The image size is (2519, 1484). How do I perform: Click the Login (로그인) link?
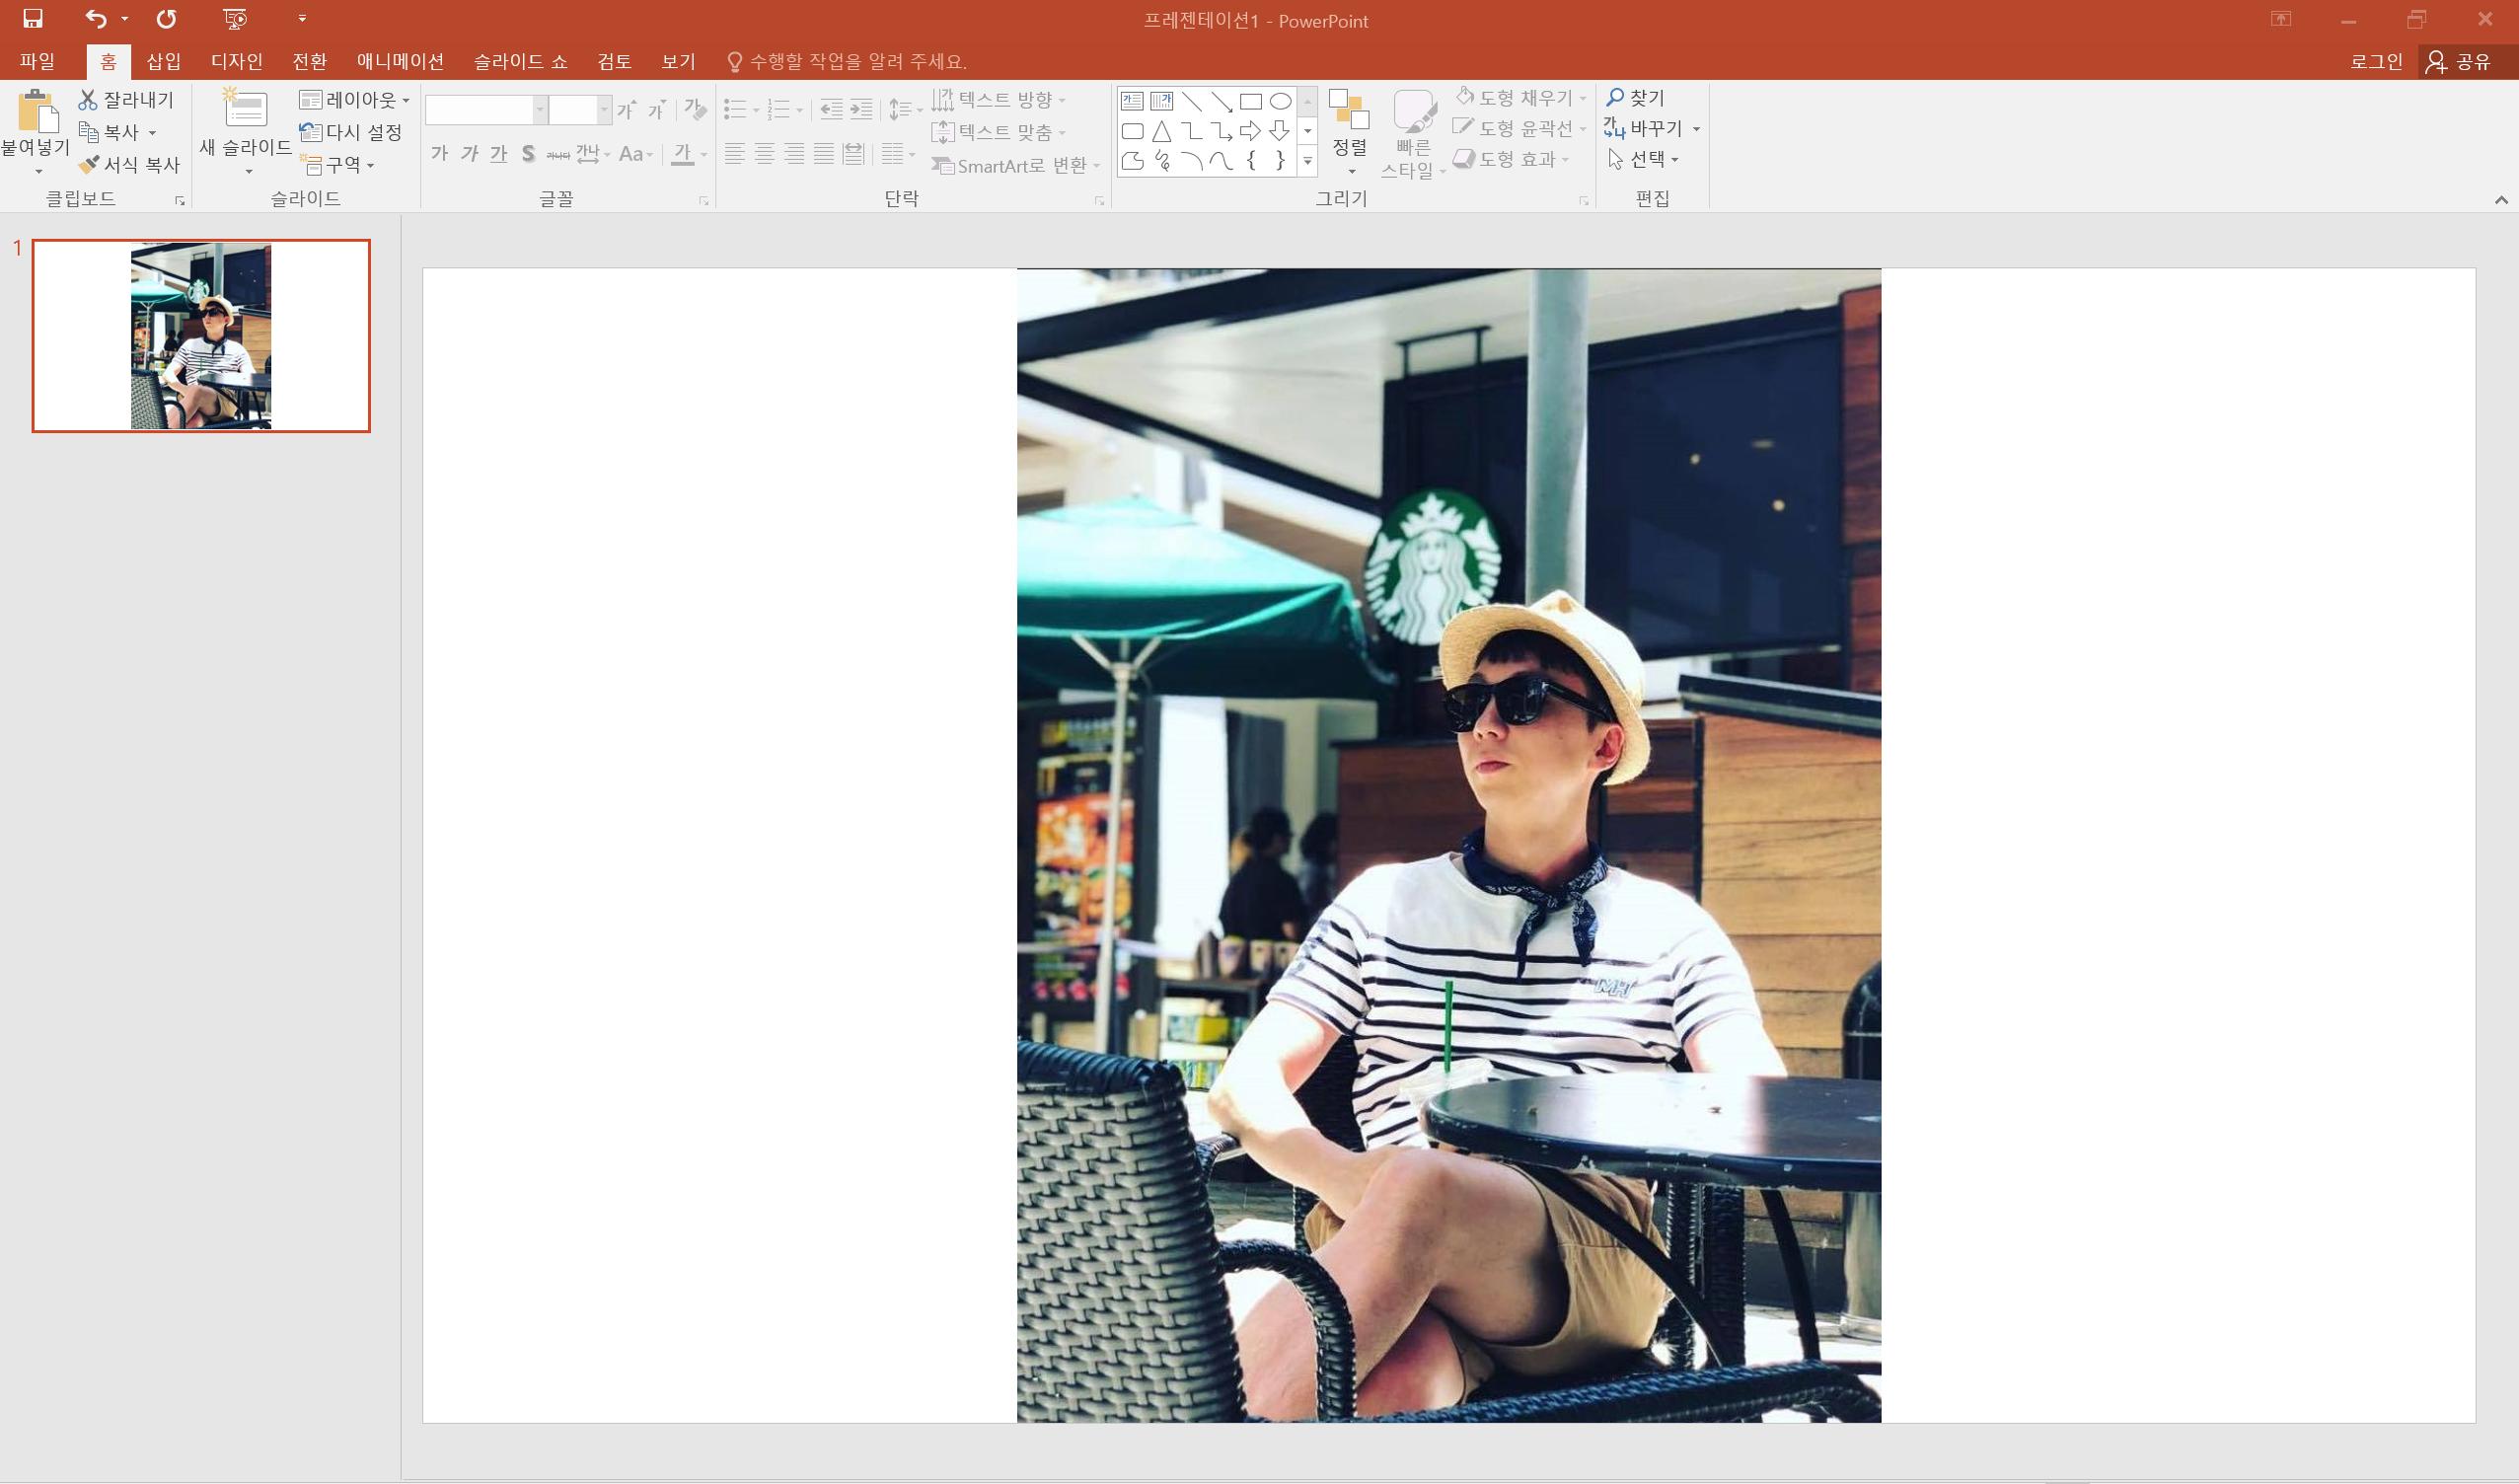pyautogui.click(x=2375, y=62)
